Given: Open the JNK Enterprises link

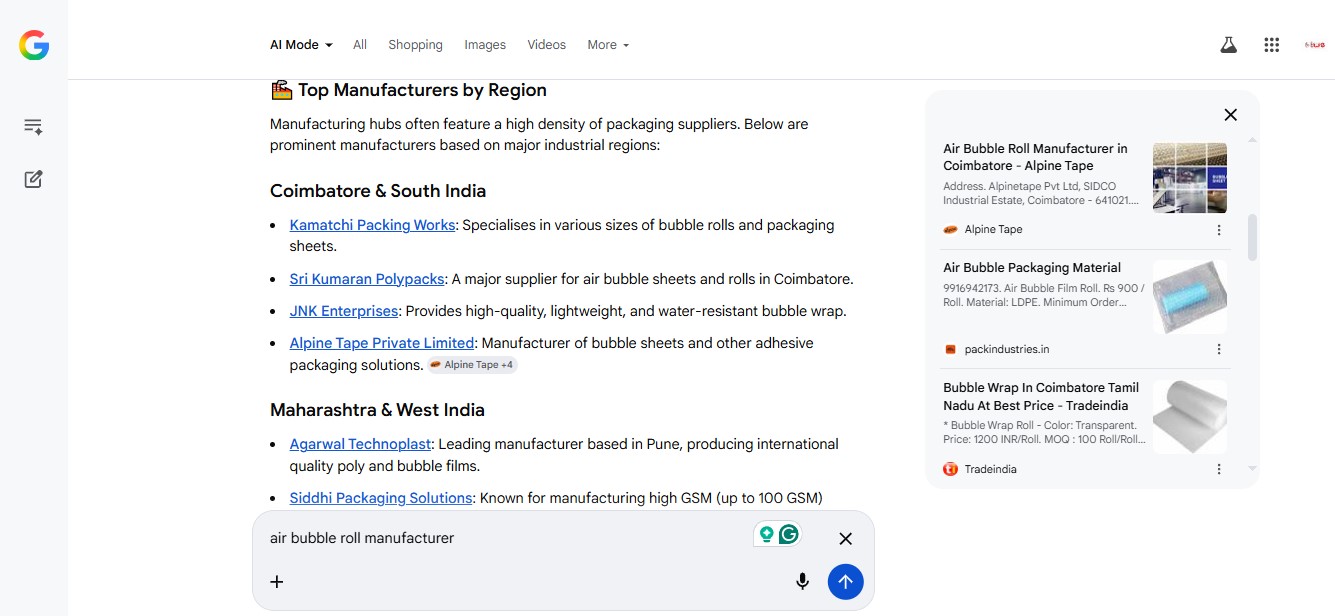Looking at the screenshot, I should click(343, 311).
